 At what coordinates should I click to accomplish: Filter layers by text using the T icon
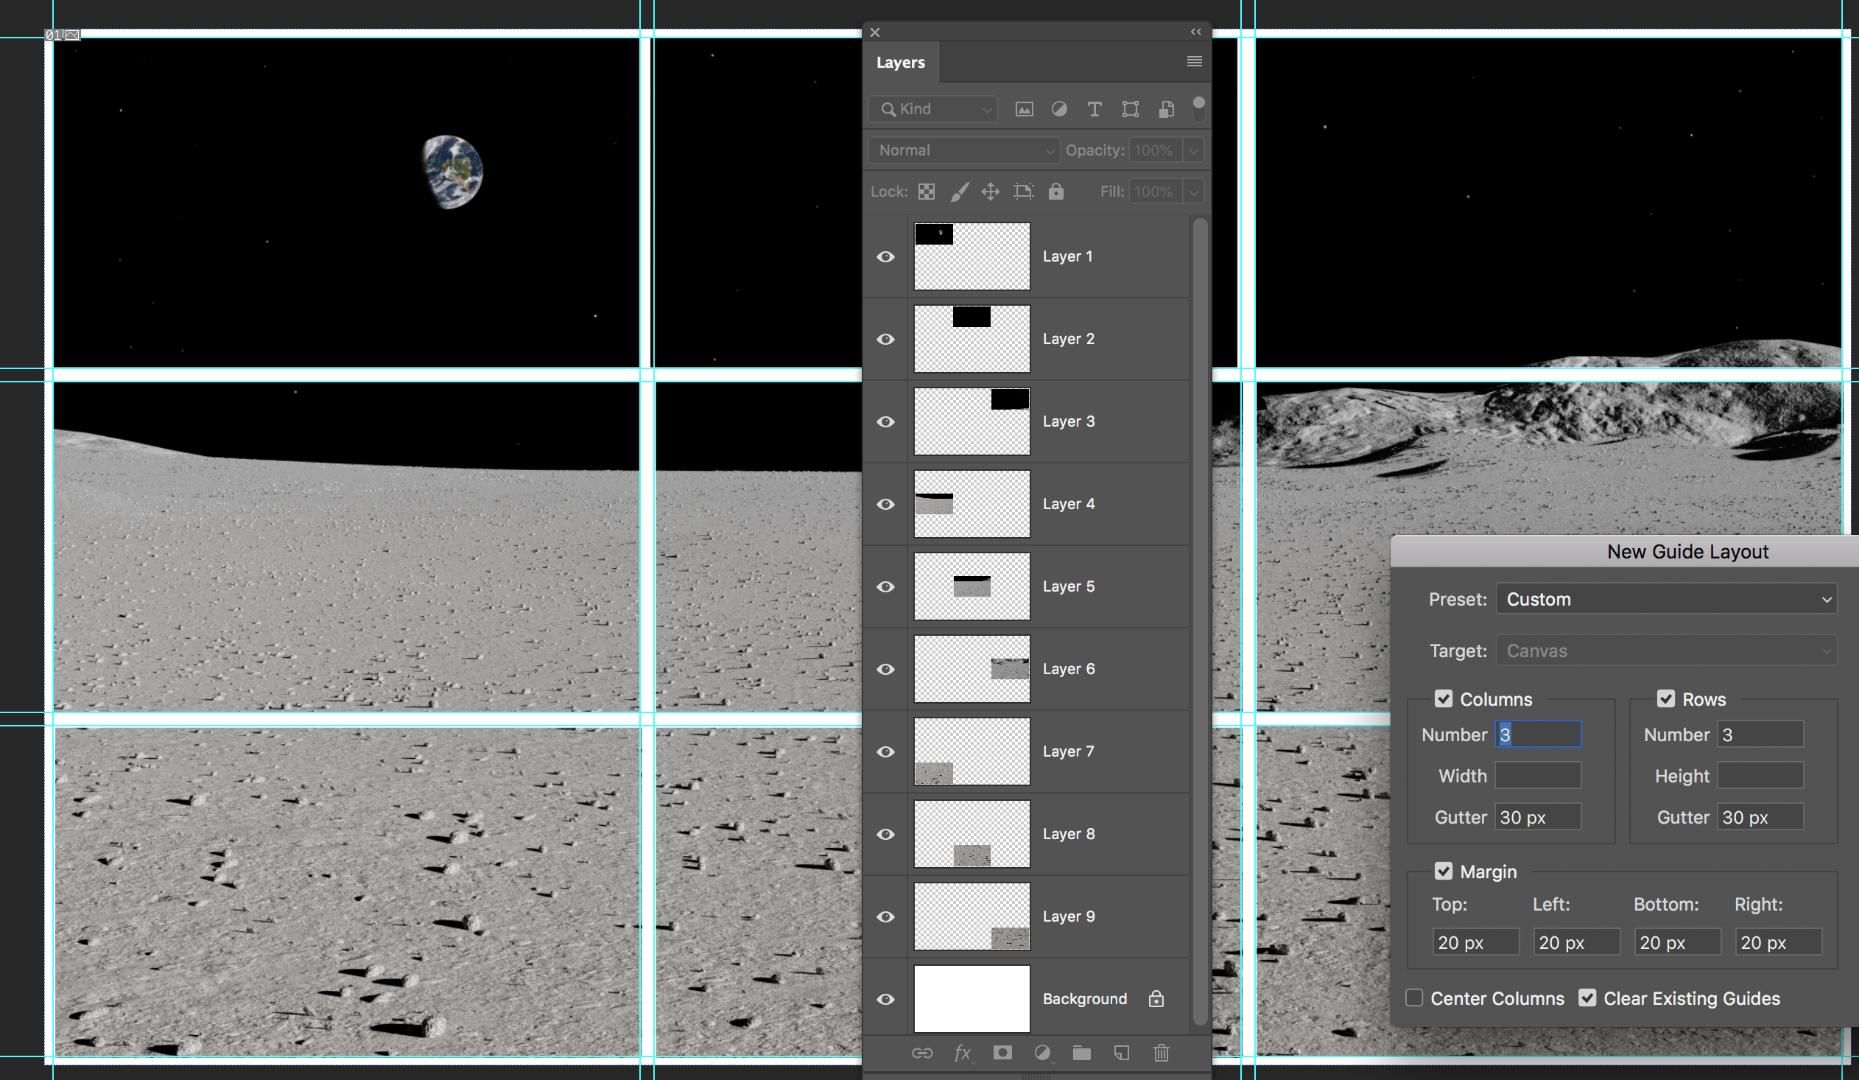(1094, 109)
